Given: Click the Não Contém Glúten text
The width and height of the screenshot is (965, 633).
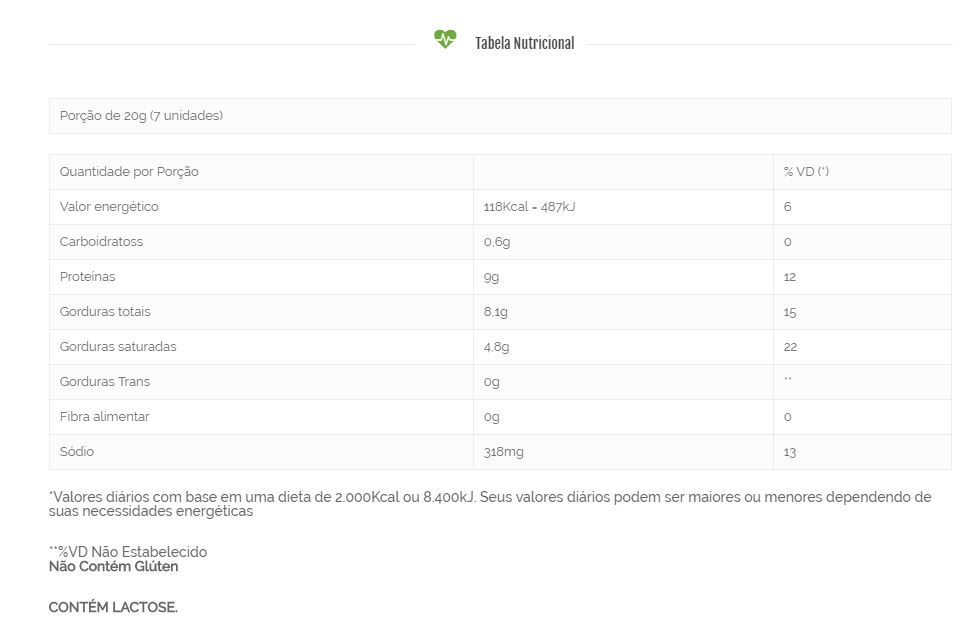Looking at the screenshot, I should (113, 567).
